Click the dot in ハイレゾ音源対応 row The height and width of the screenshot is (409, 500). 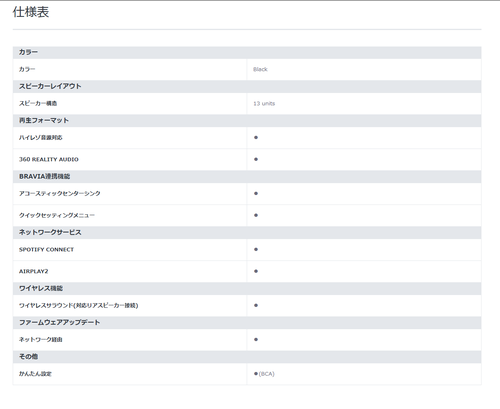[x=256, y=137]
